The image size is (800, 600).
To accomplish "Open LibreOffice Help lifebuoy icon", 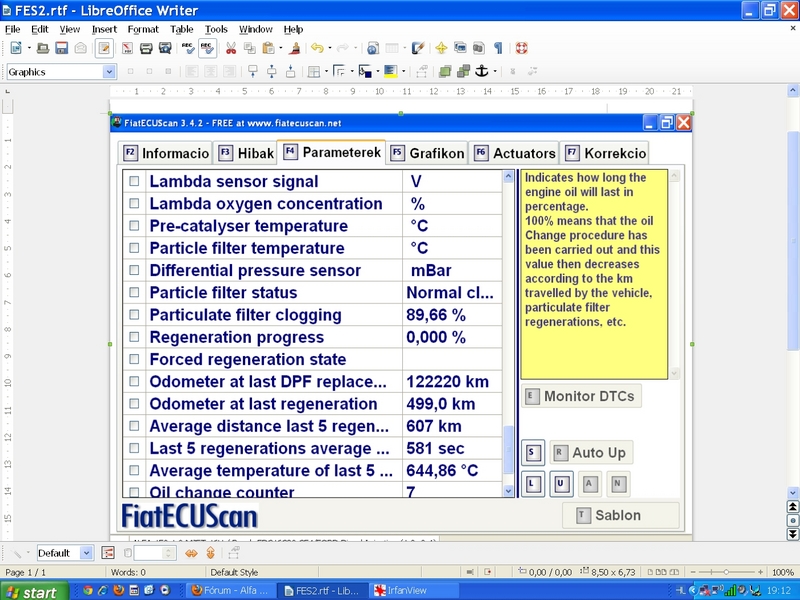I will pos(521,48).
